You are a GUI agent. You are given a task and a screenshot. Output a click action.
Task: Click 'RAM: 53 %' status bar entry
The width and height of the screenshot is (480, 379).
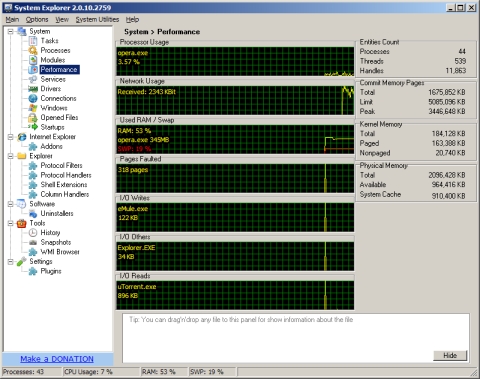coord(159,372)
